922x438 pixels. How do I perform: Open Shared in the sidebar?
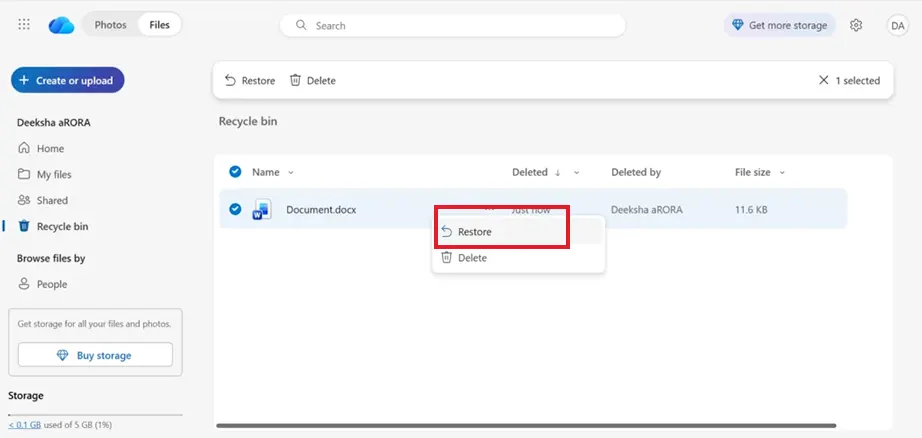[x=43, y=200]
